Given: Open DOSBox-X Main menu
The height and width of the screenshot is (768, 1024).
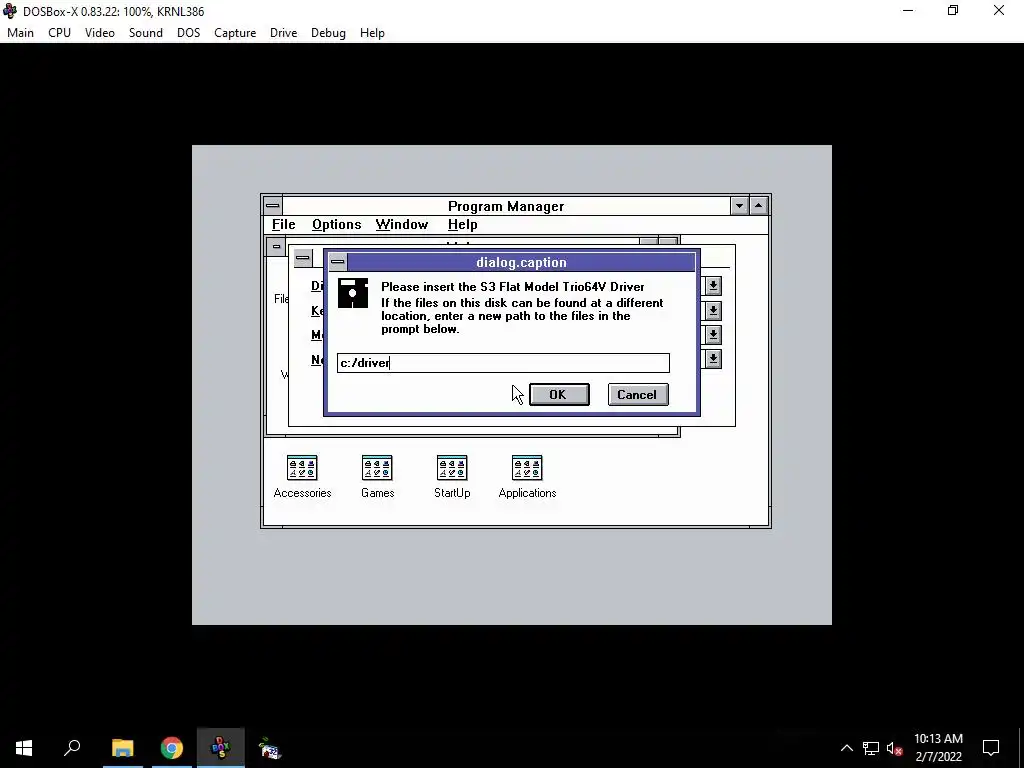Looking at the screenshot, I should tap(20, 33).
